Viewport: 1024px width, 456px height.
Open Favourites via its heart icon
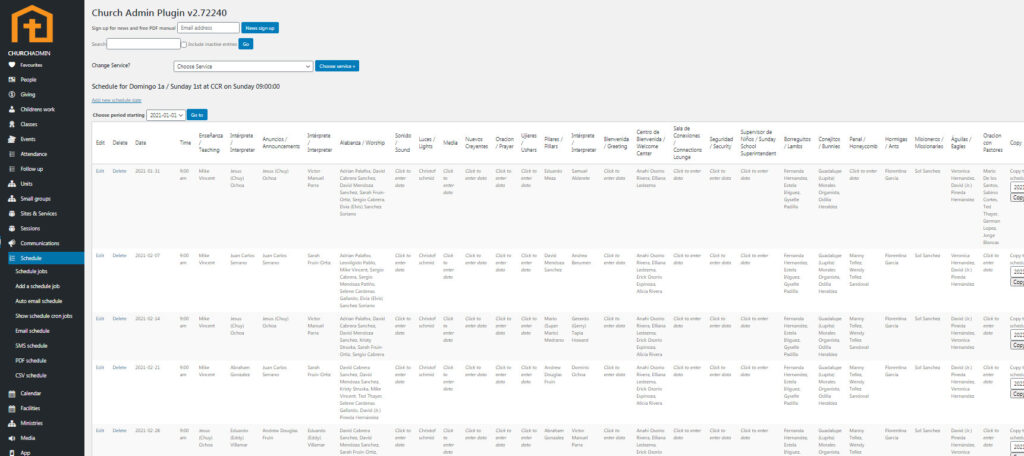click(11, 64)
